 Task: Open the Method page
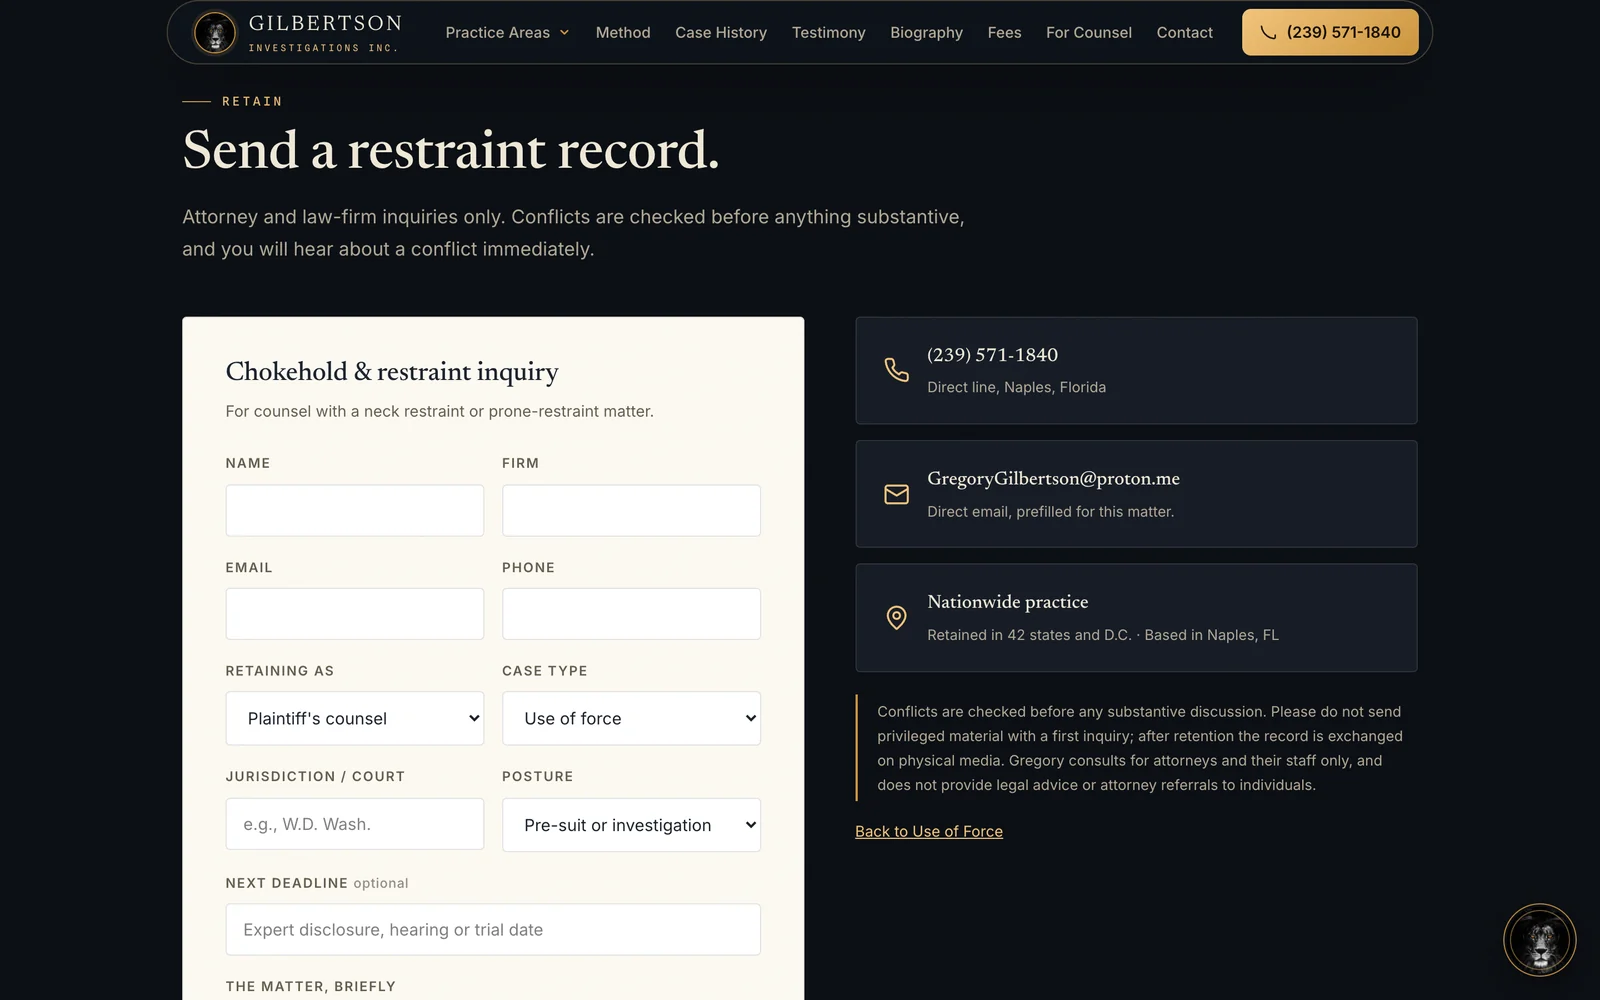pos(623,33)
